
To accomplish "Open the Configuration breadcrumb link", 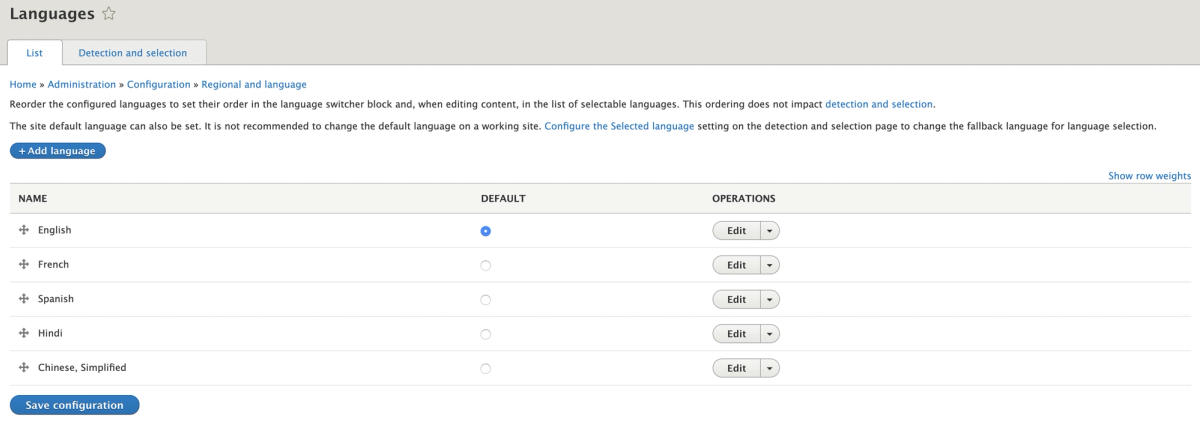I will [158, 85].
